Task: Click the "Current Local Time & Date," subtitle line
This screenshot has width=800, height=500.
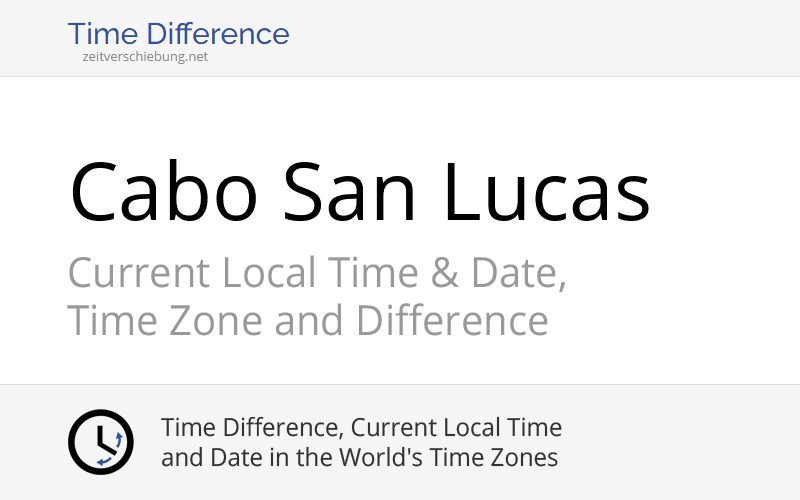Action: click(x=317, y=273)
